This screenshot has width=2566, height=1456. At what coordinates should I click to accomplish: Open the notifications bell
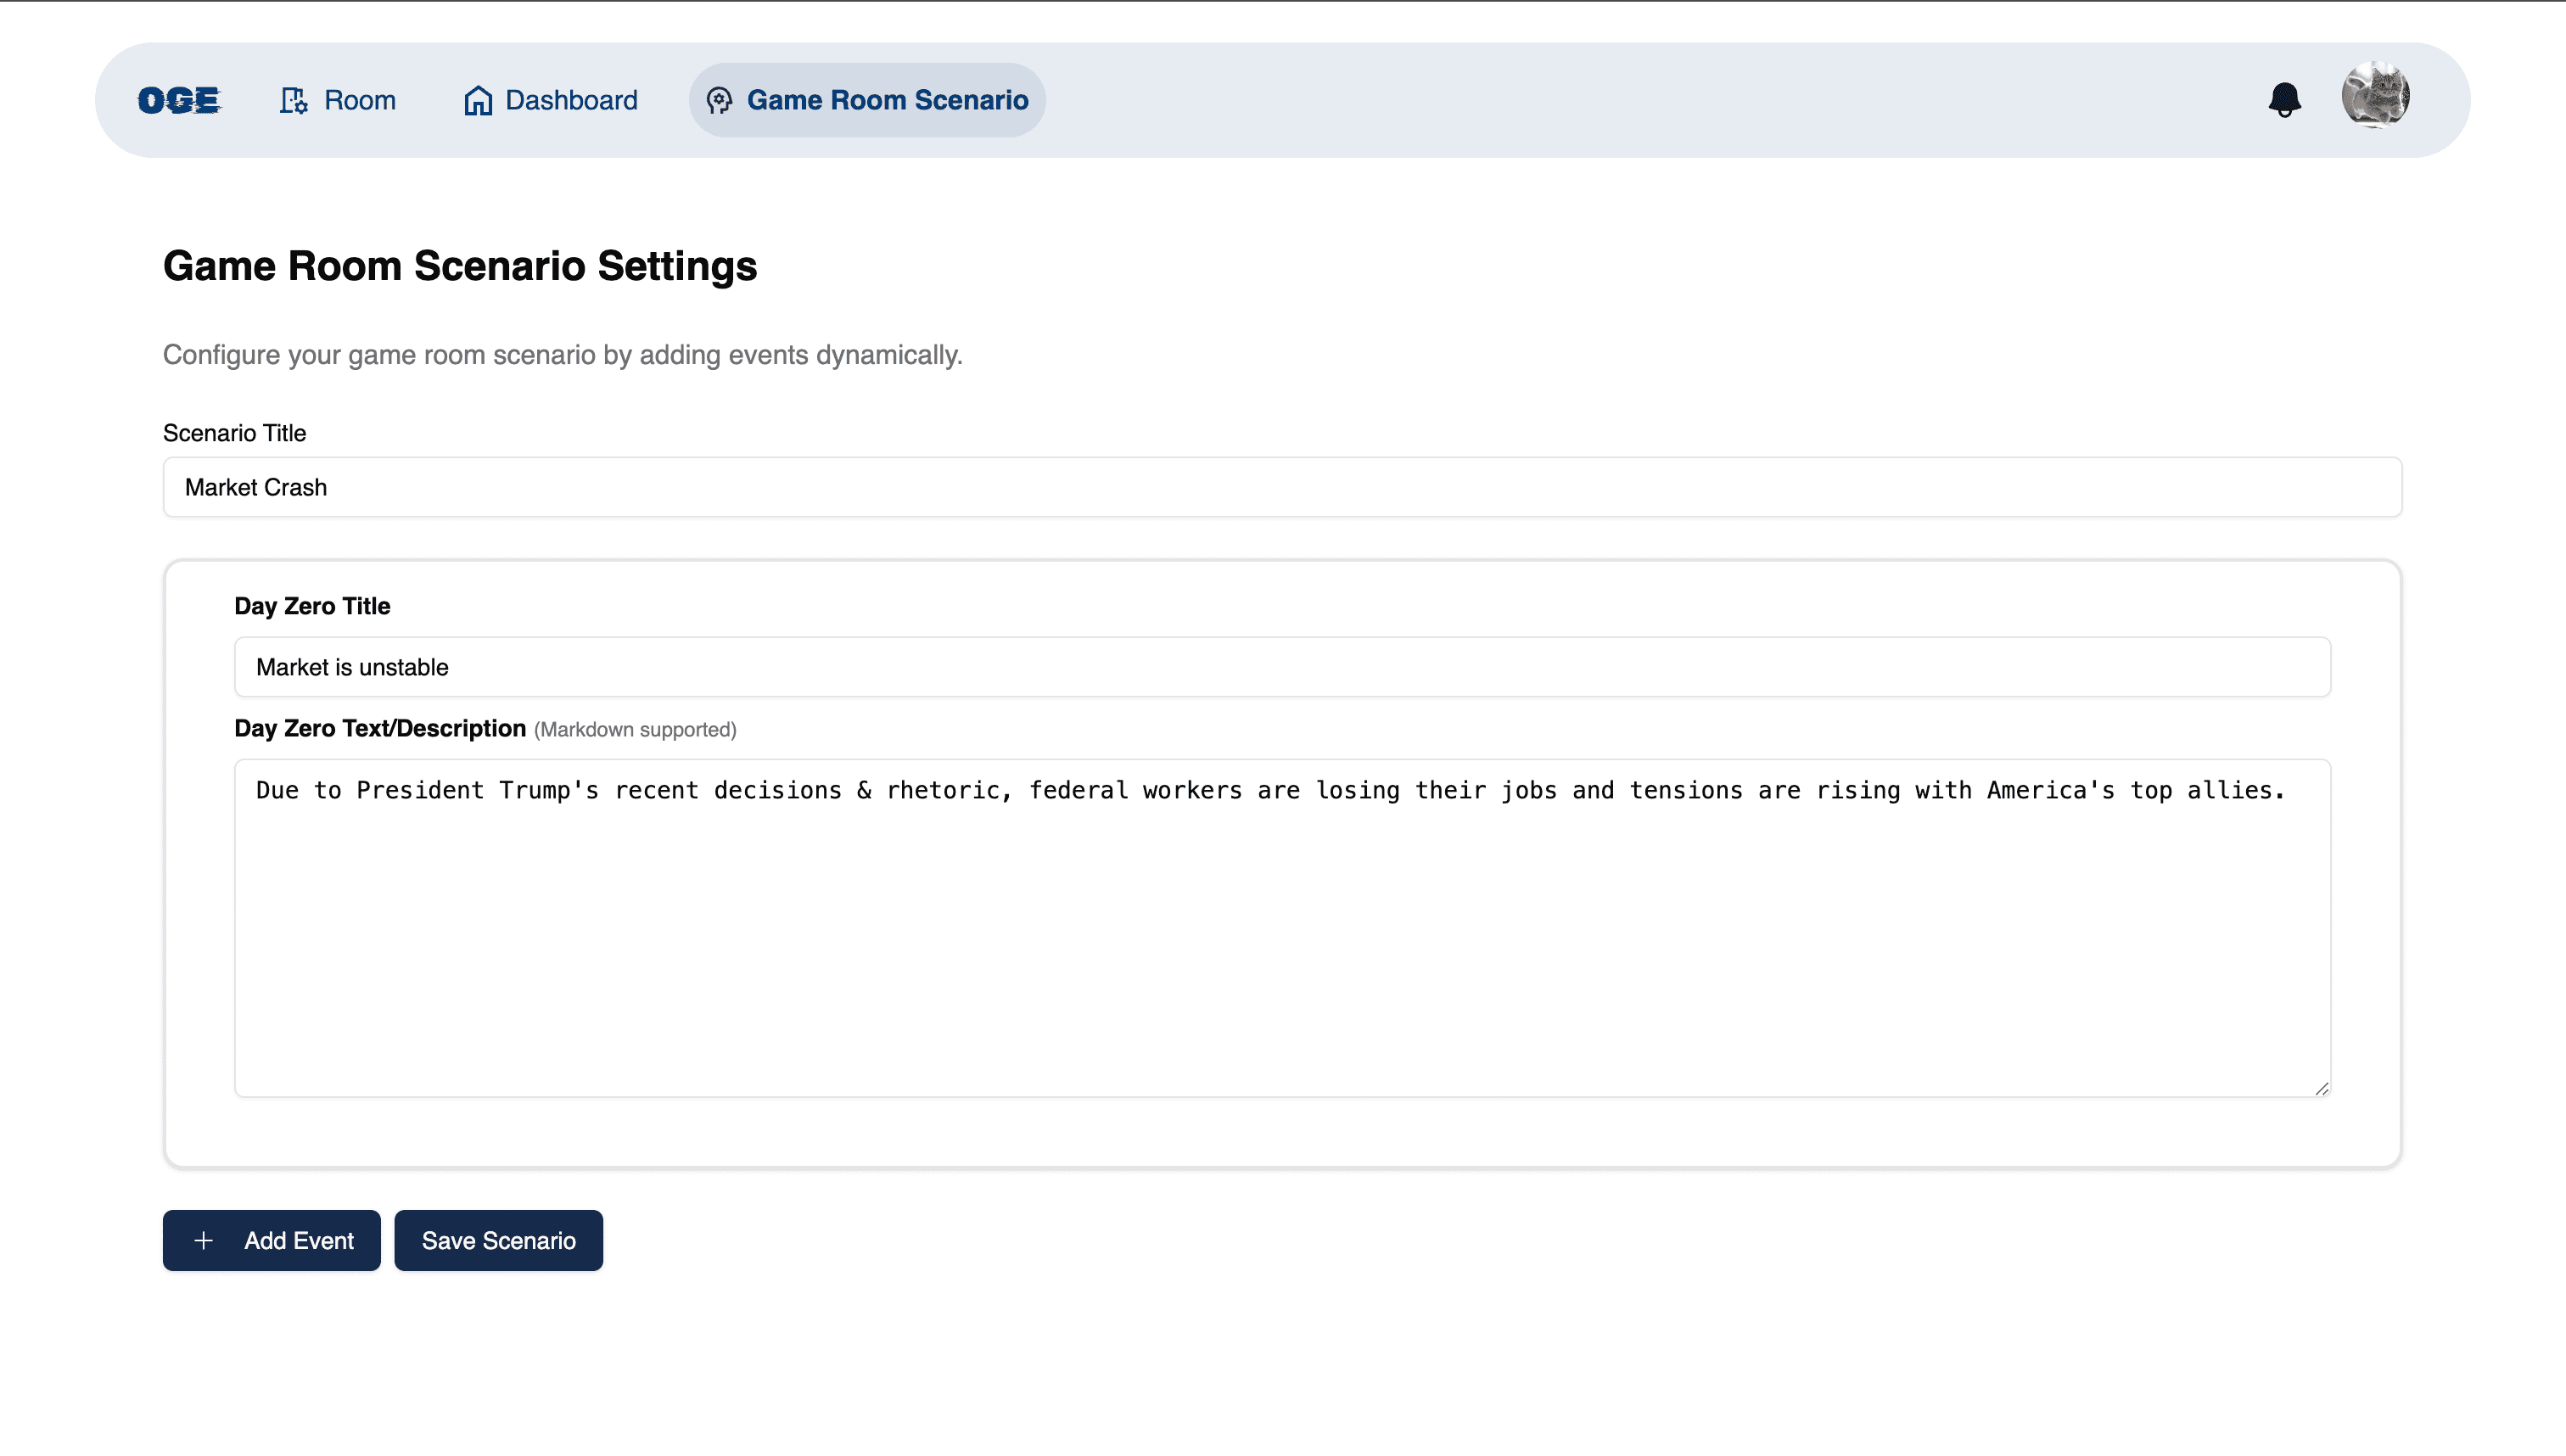point(2284,100)
